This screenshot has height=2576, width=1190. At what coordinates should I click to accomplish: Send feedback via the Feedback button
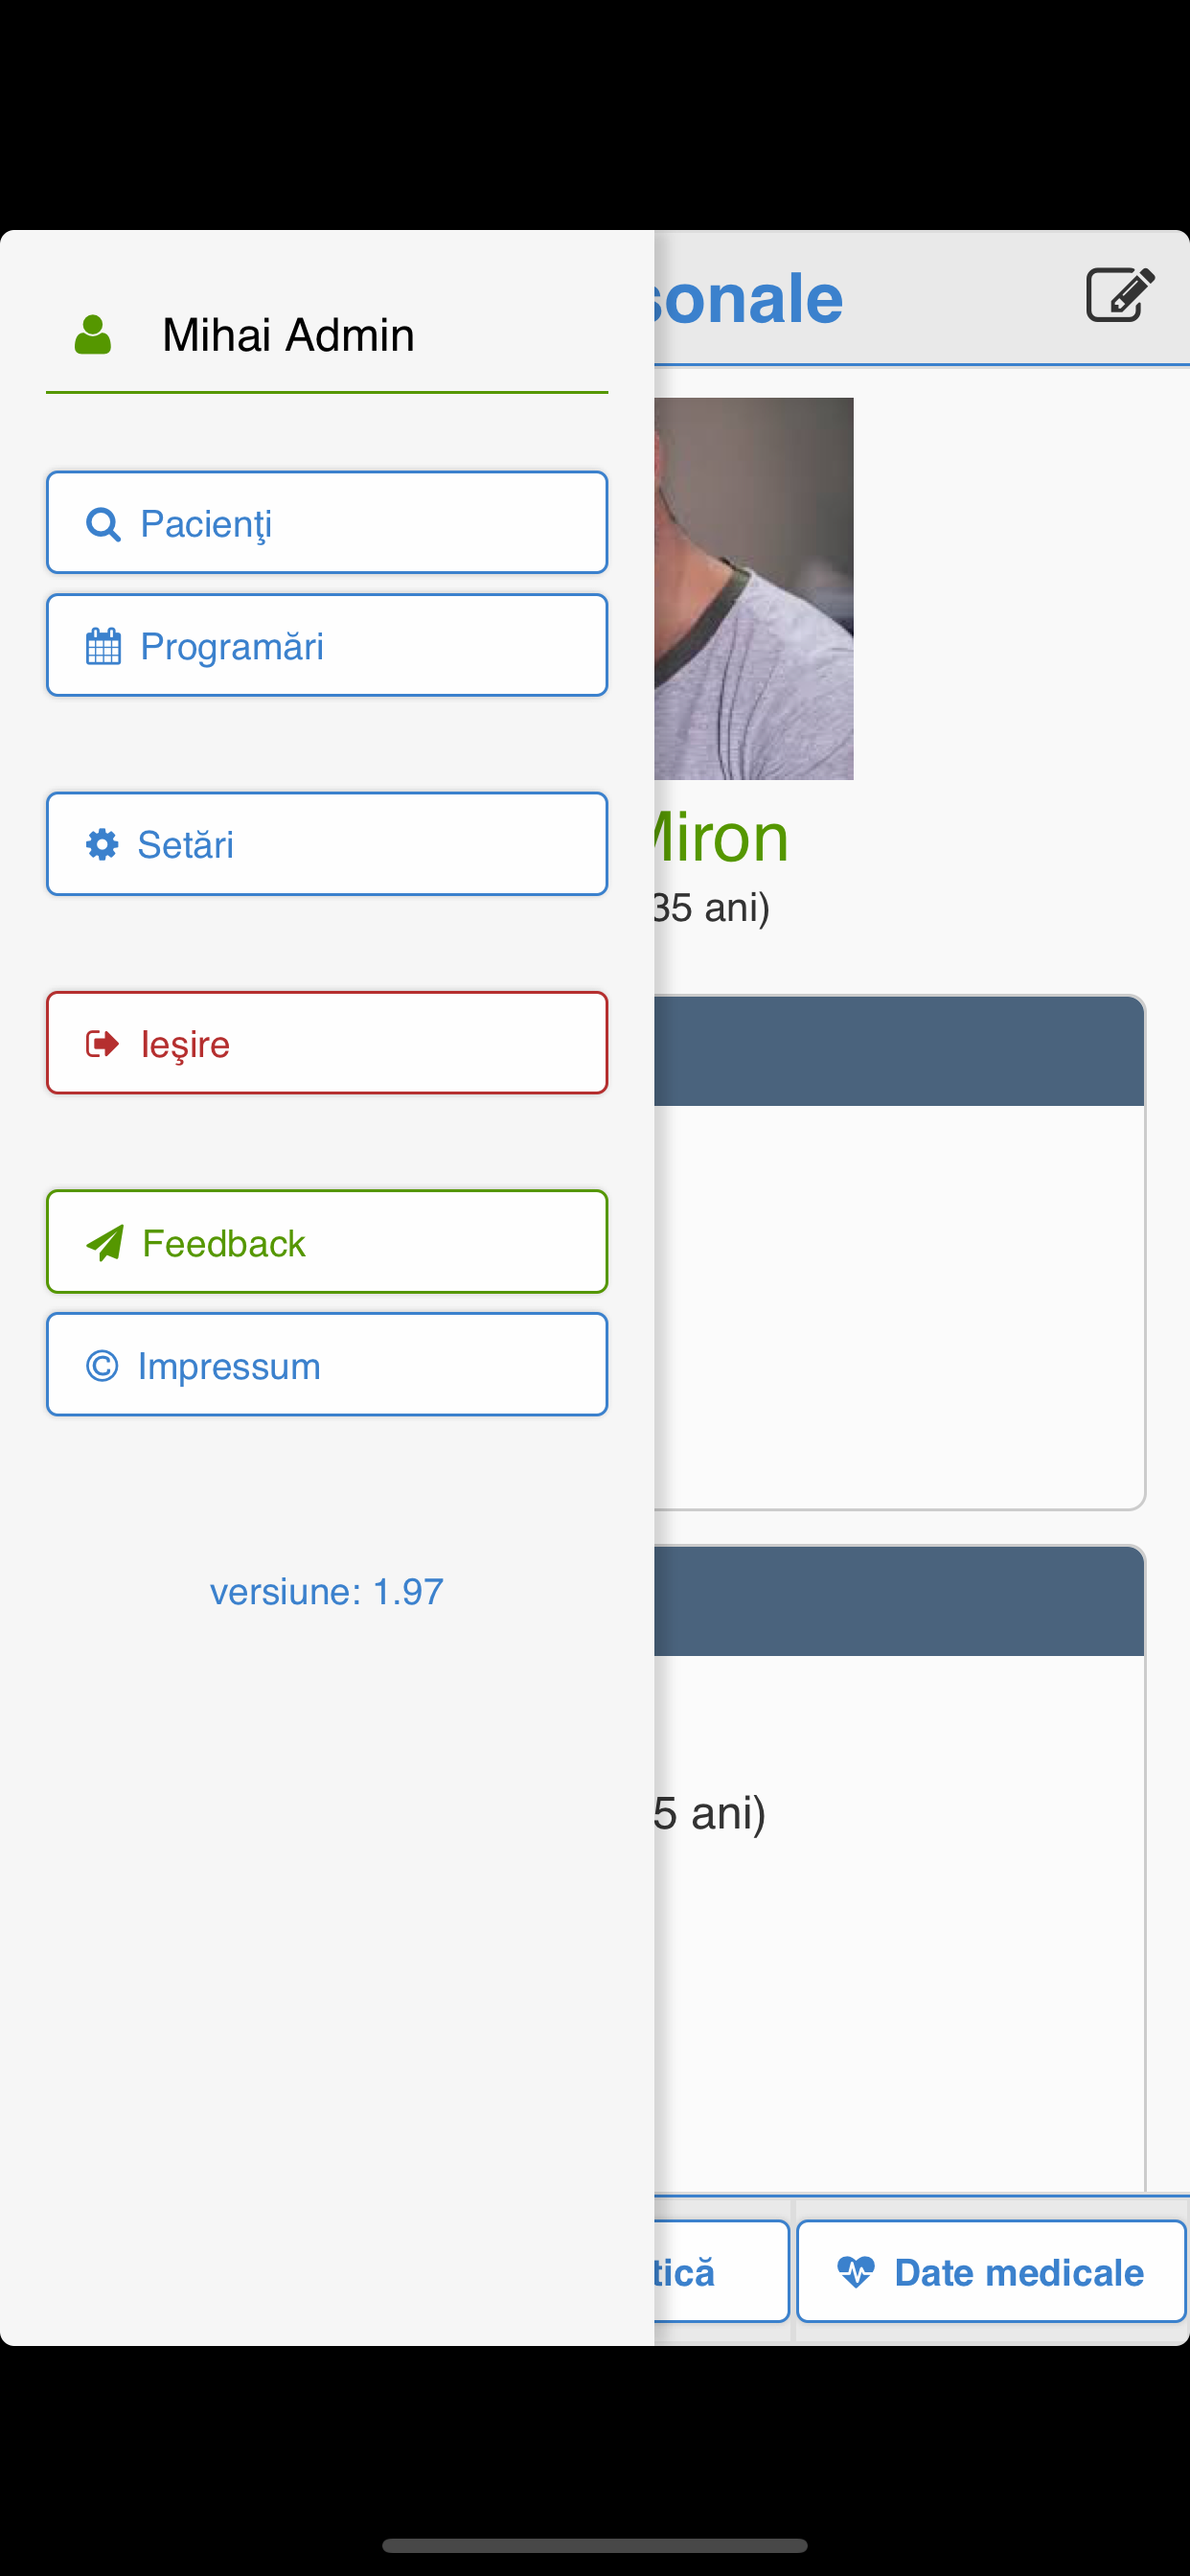coord(327,1242)
